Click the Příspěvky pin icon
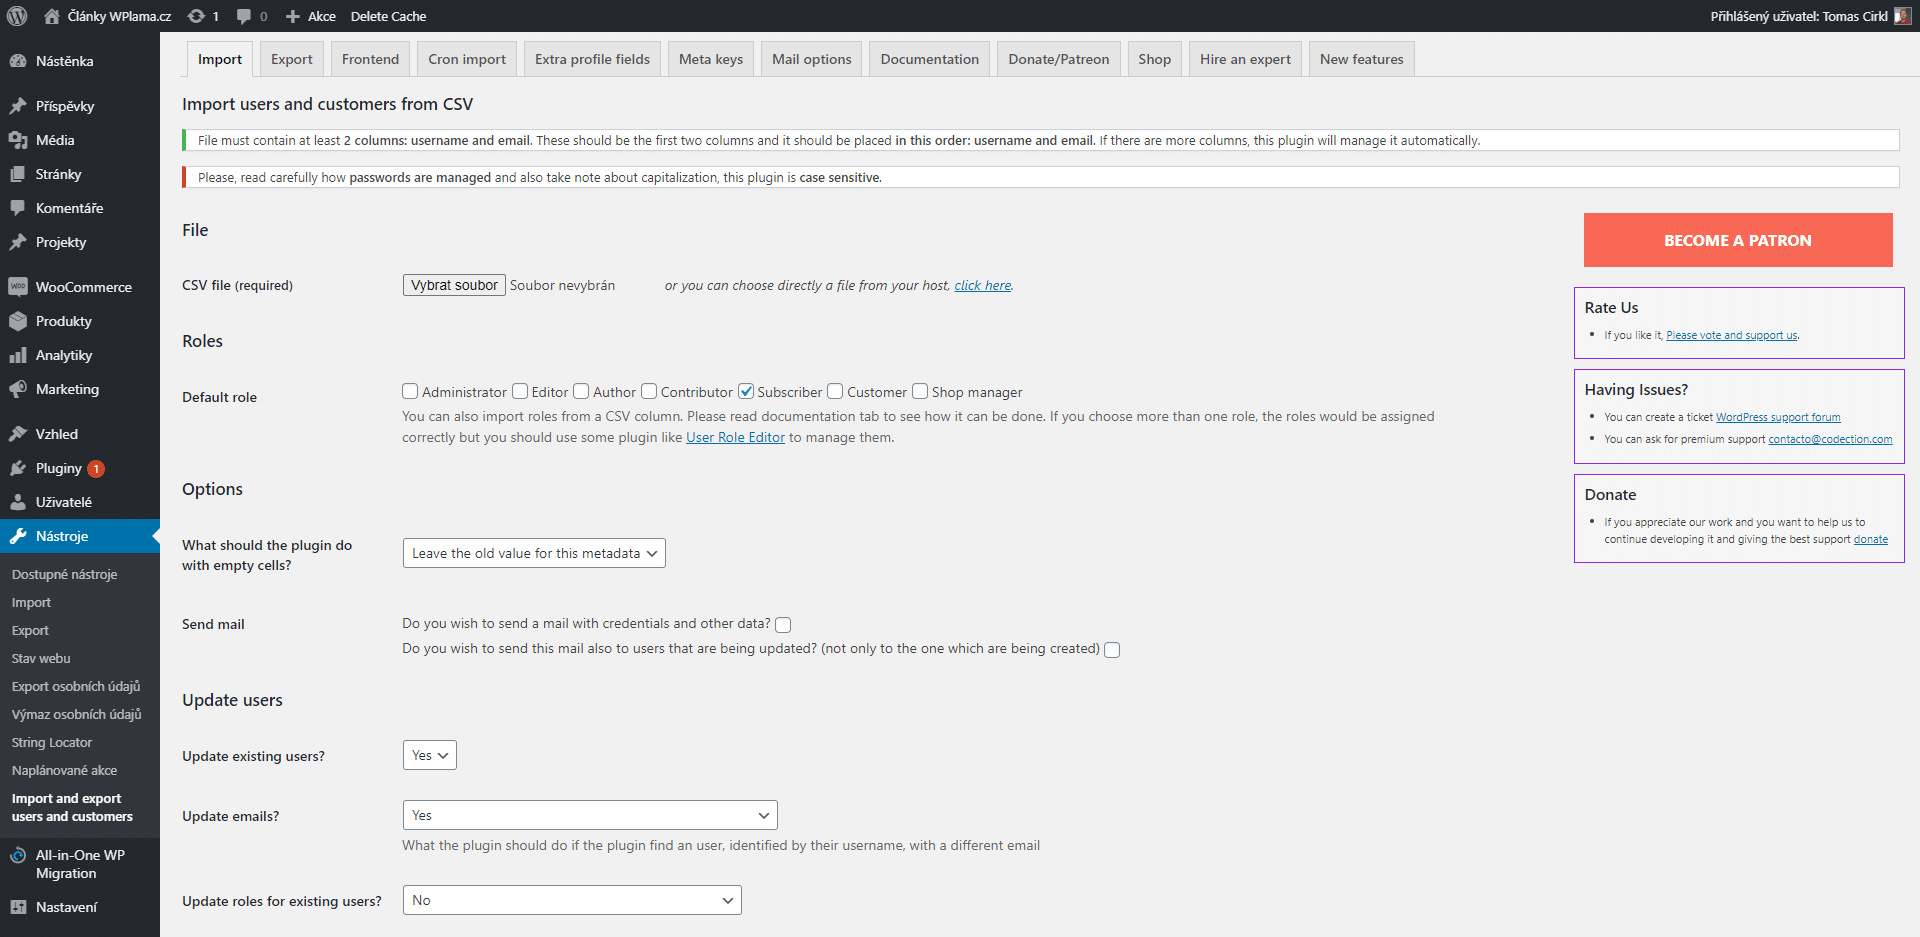The height and width of the screenshot is (937, 1920). [x=18, y=106]
